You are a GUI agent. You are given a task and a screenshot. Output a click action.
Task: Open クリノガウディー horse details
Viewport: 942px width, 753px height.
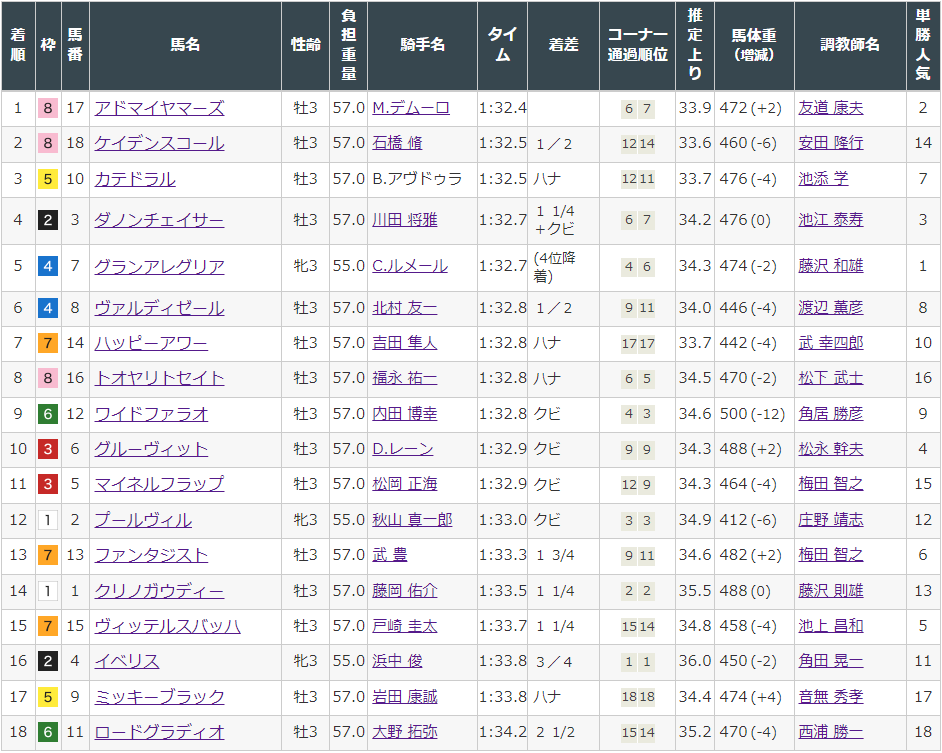pos(159,591)
